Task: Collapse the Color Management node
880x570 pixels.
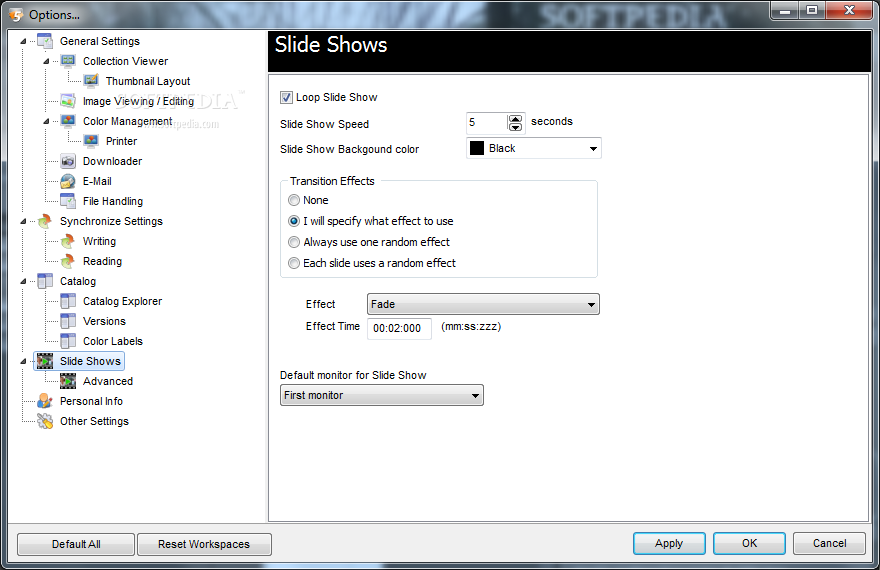Action: tap(47, 121)
